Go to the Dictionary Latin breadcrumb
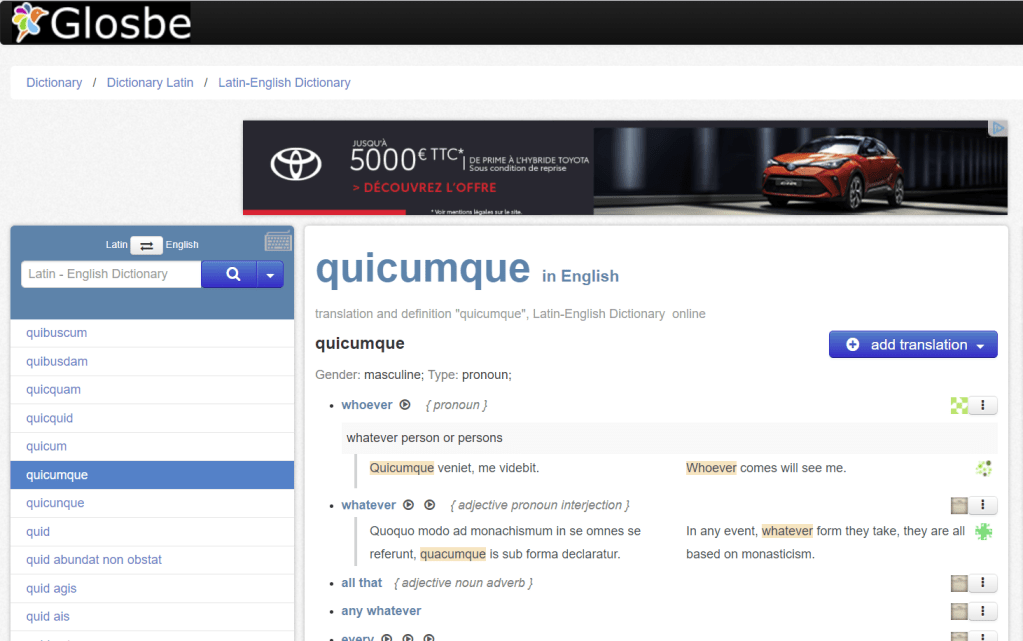 pyautogui.click(x=150, y=82)
